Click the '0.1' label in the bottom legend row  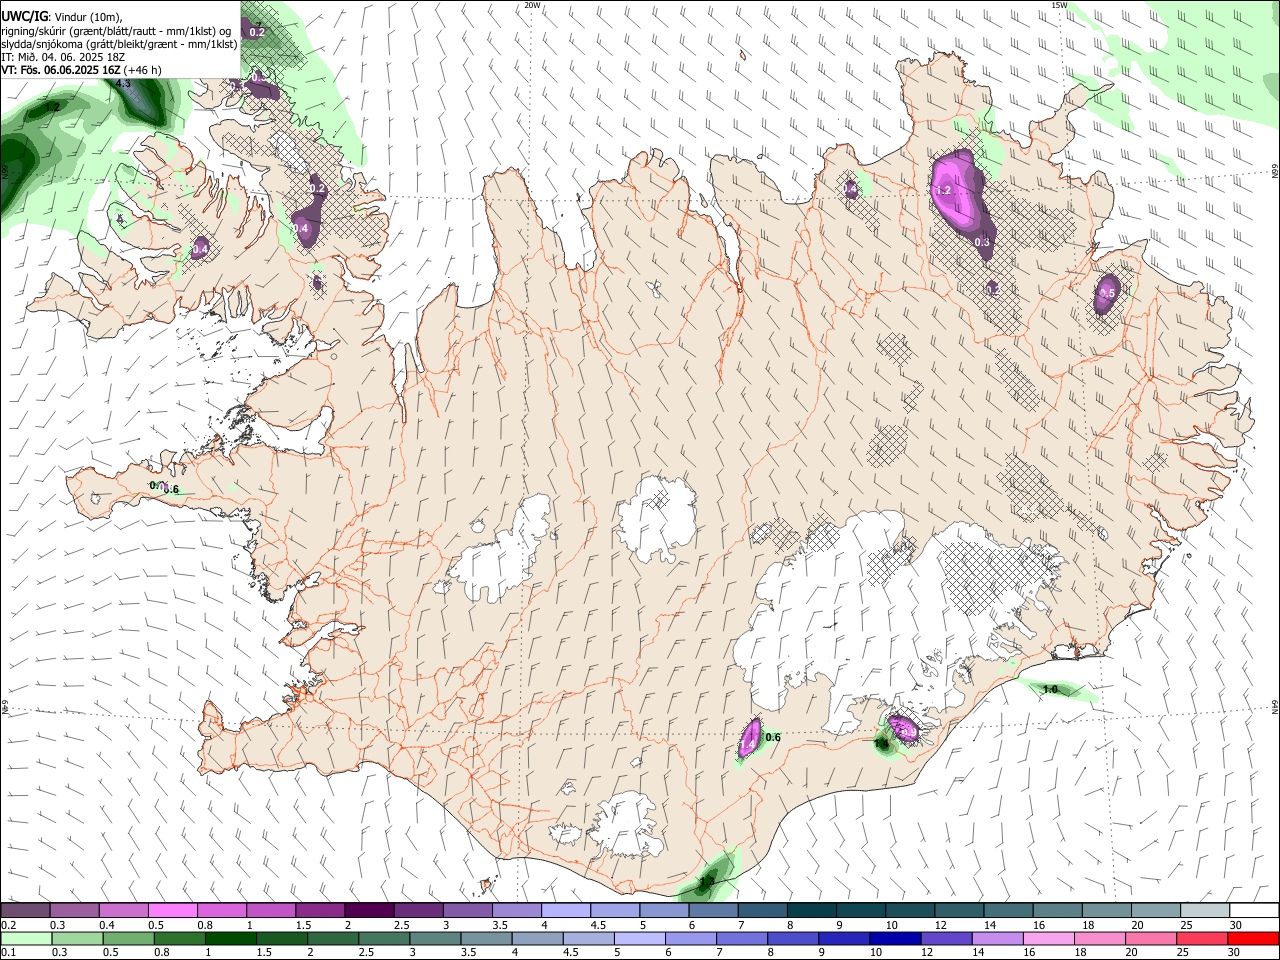click(8, 953)
